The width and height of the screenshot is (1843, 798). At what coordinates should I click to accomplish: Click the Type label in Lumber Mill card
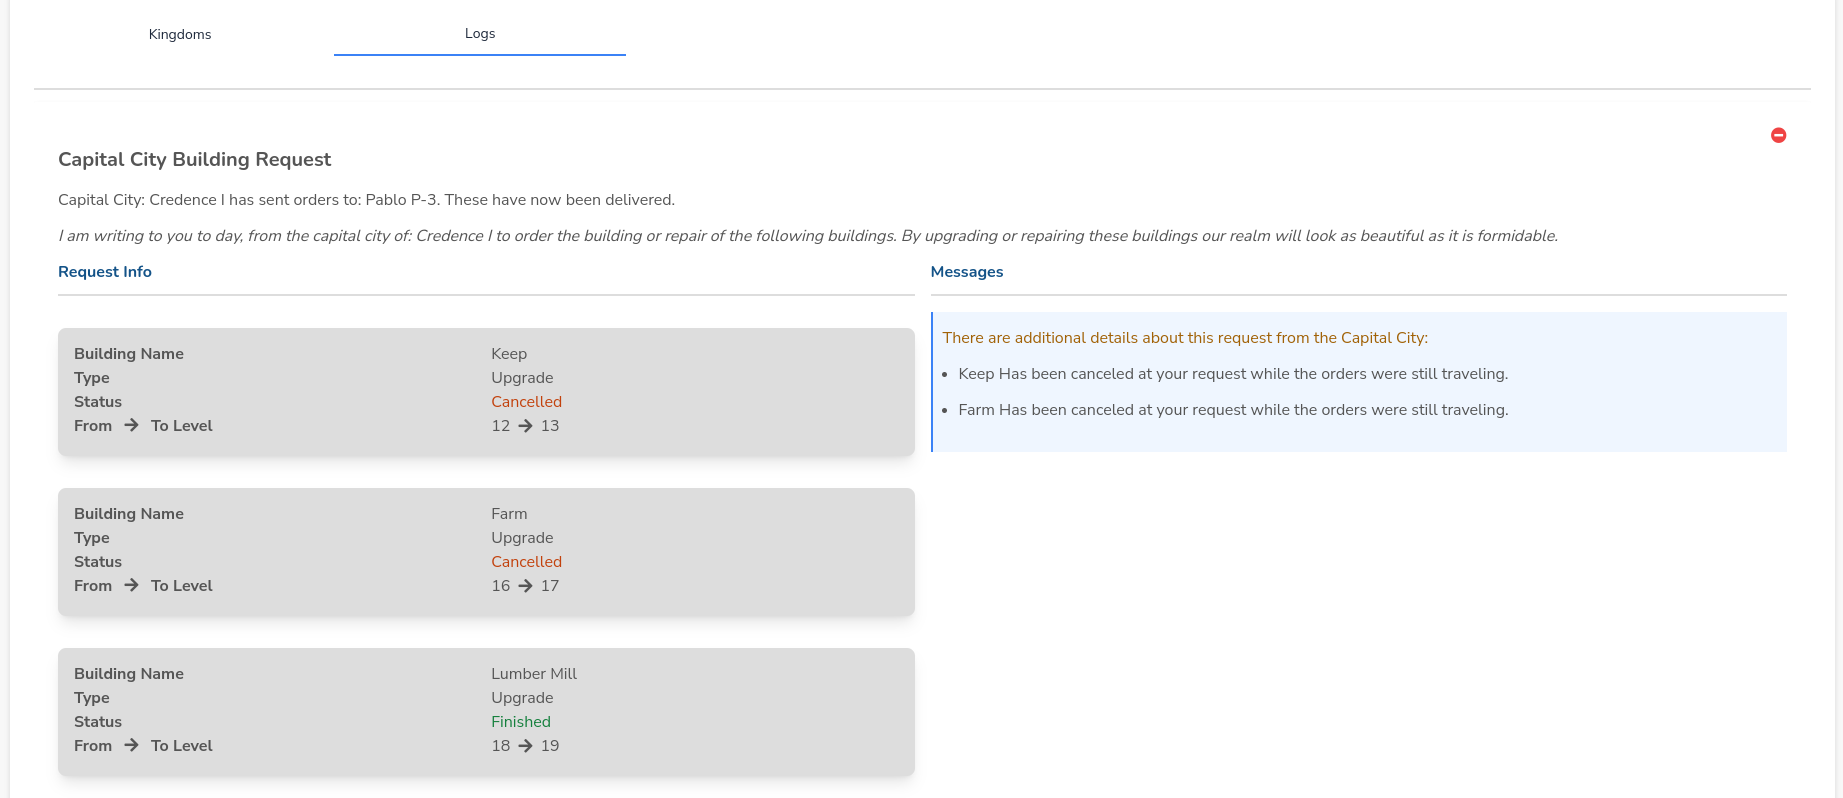pyautogui.click(x=92, y=698)
